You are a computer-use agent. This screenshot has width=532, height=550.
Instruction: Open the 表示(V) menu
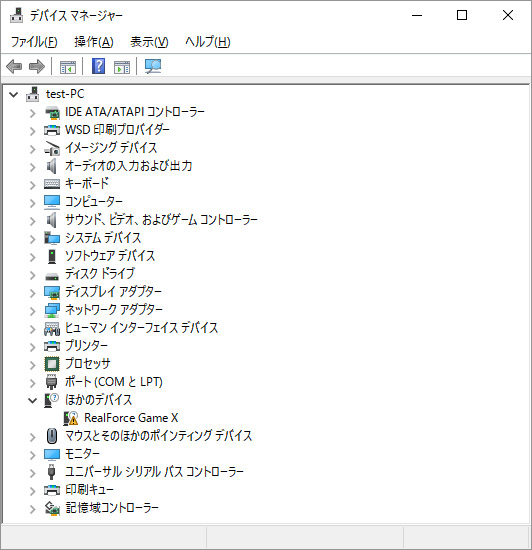(x=149, y=42)
